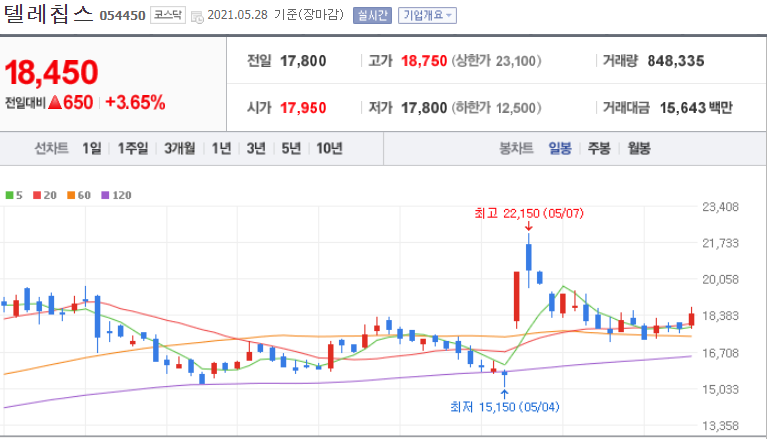
Task: Click the red up-triangle beside 650
Action: [x=55, y=102]
